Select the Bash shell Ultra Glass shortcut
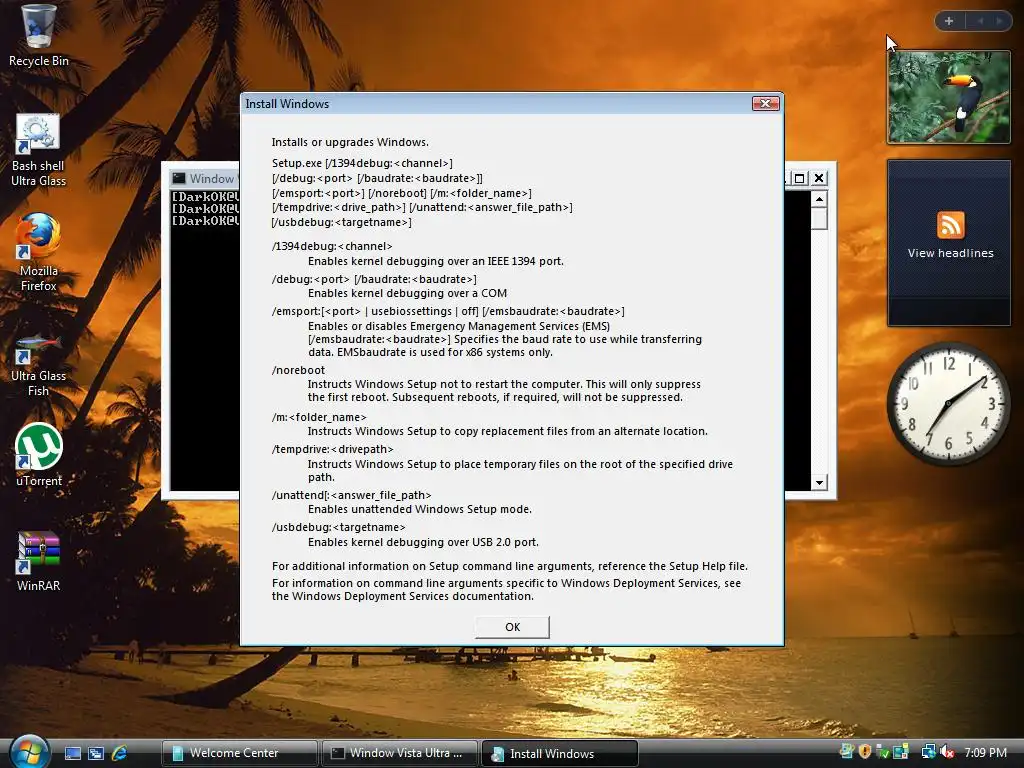Image resolution: width=1024 pixels, height=768 pixels. coord(38,150)
